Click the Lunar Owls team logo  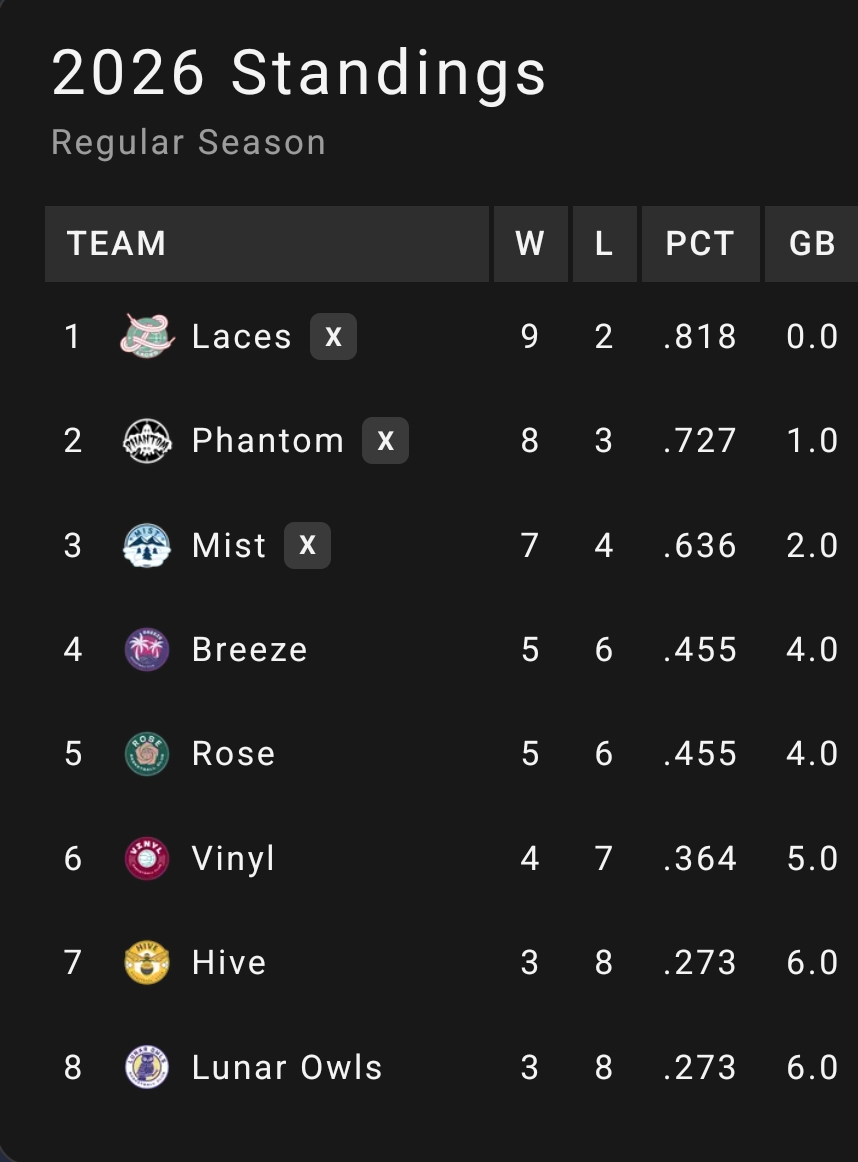pos(147,1067)
